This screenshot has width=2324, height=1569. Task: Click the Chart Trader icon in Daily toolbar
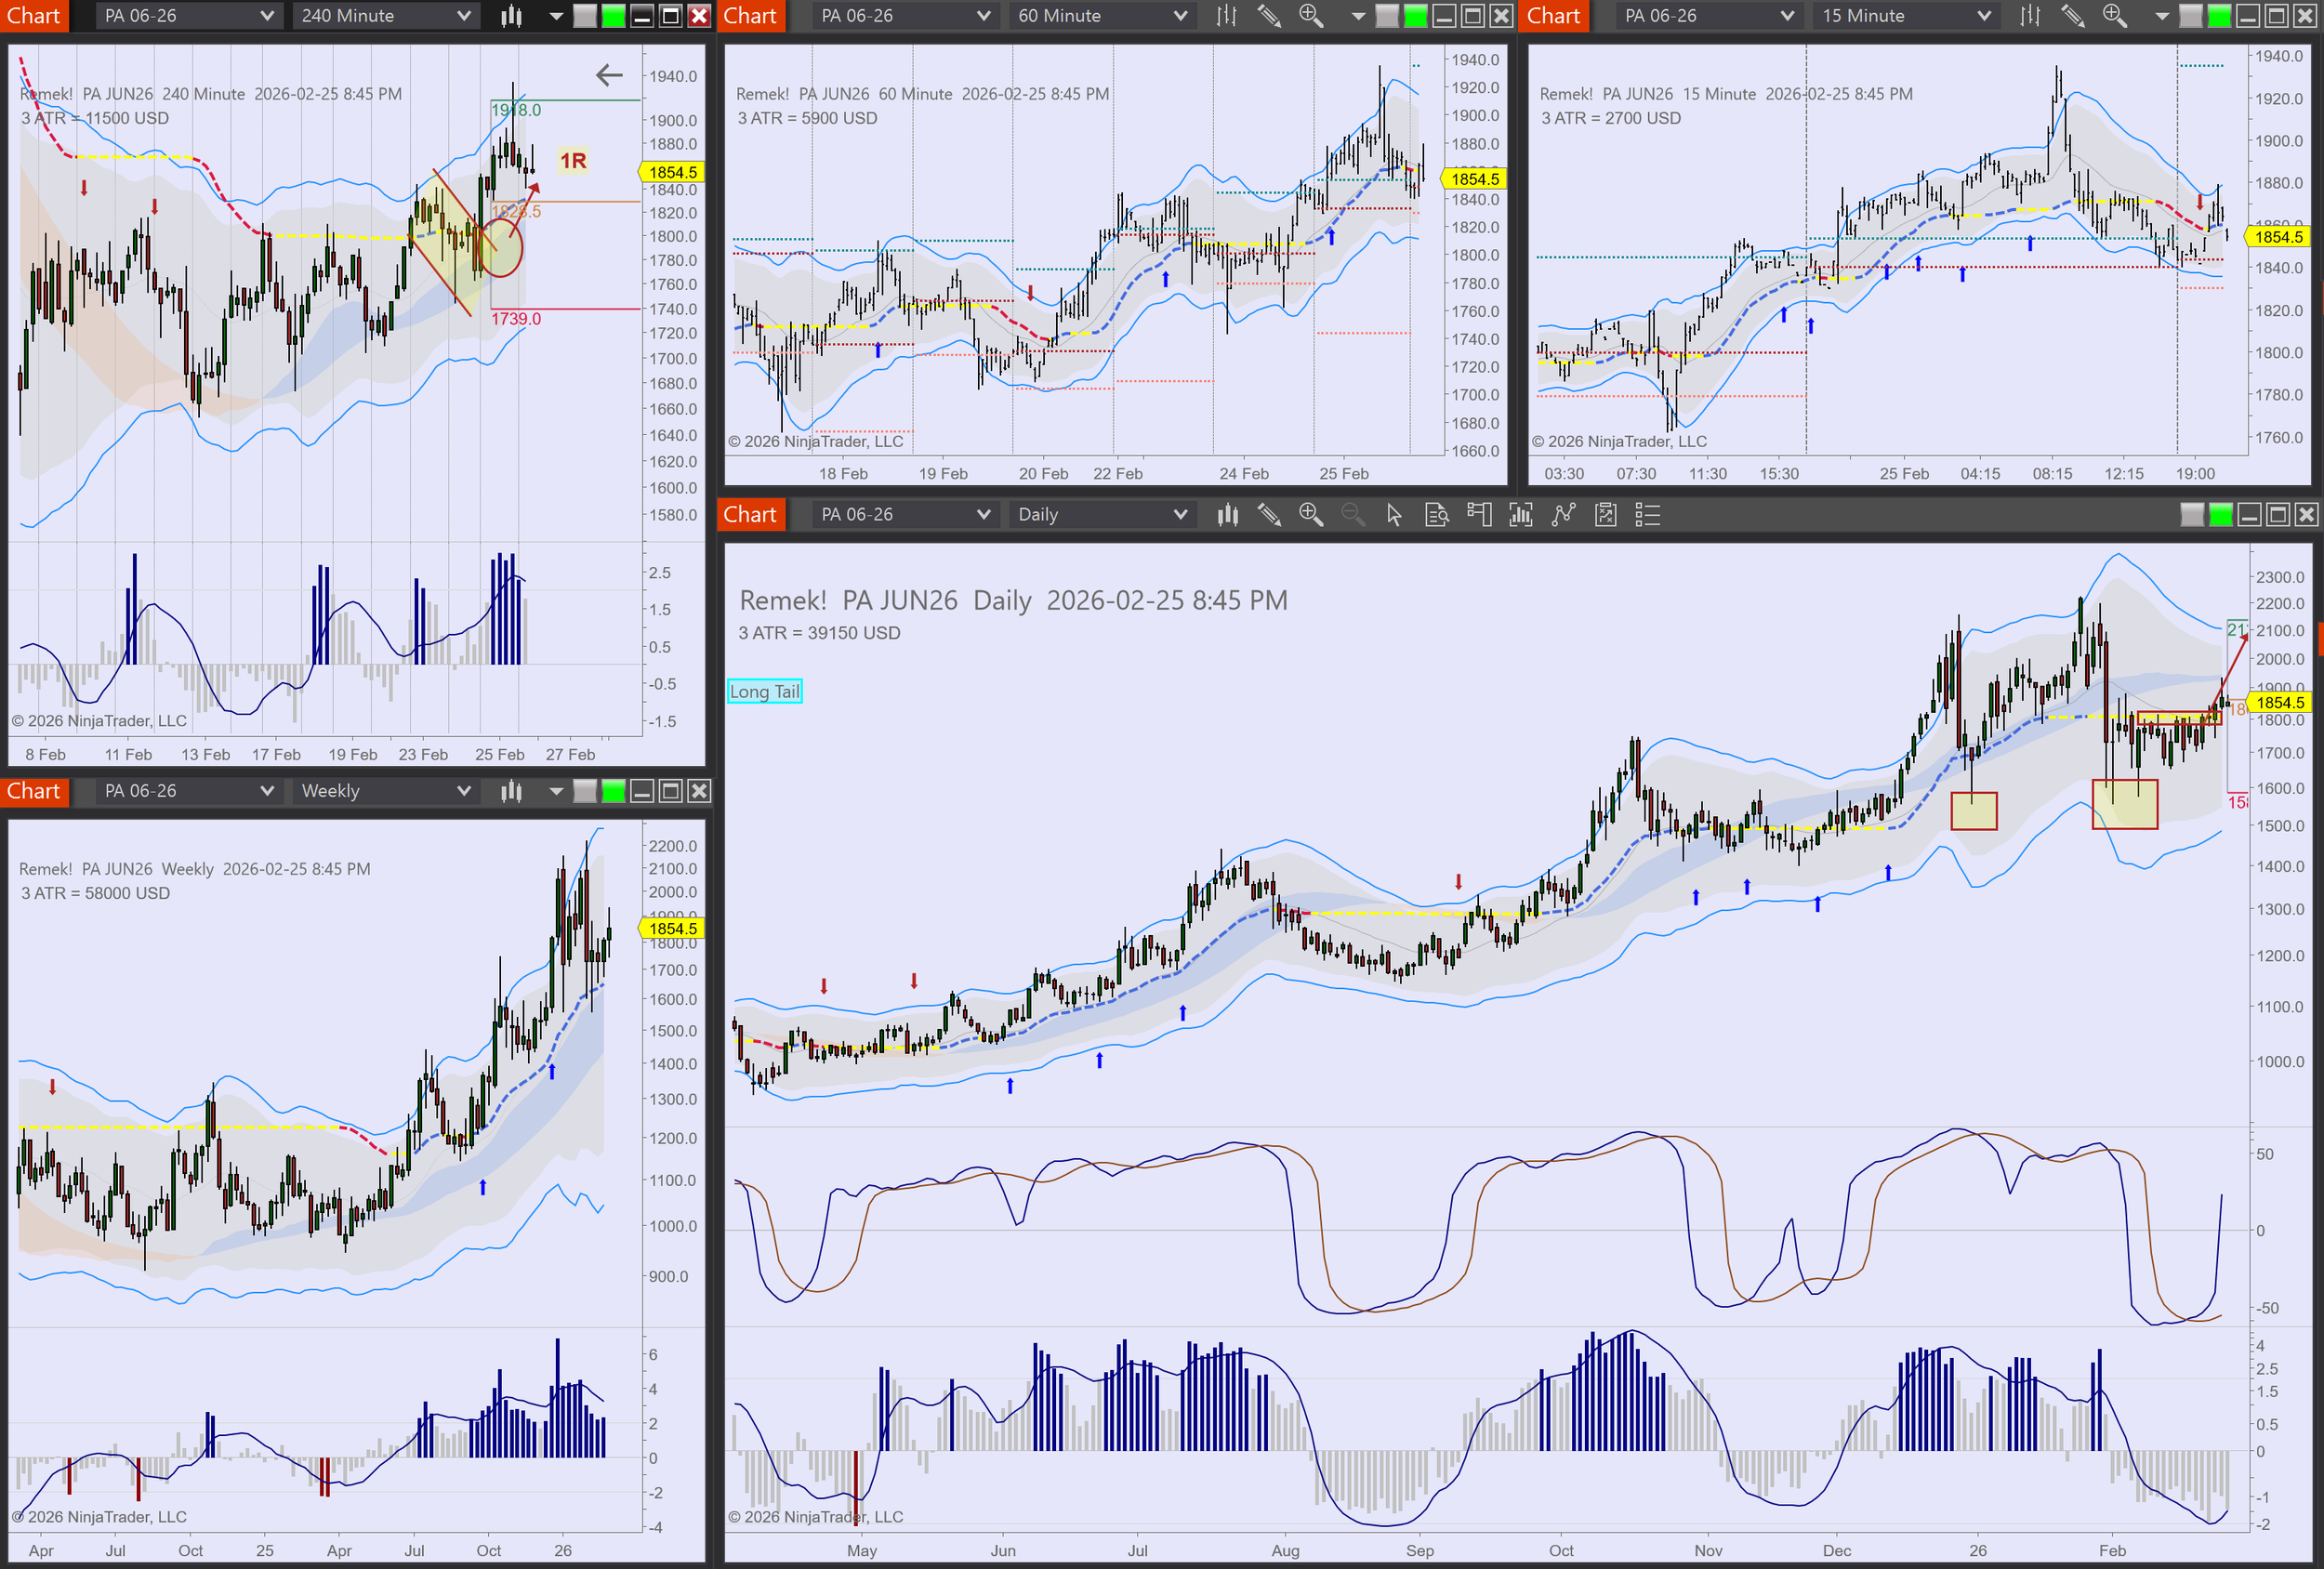point(1478,515)
